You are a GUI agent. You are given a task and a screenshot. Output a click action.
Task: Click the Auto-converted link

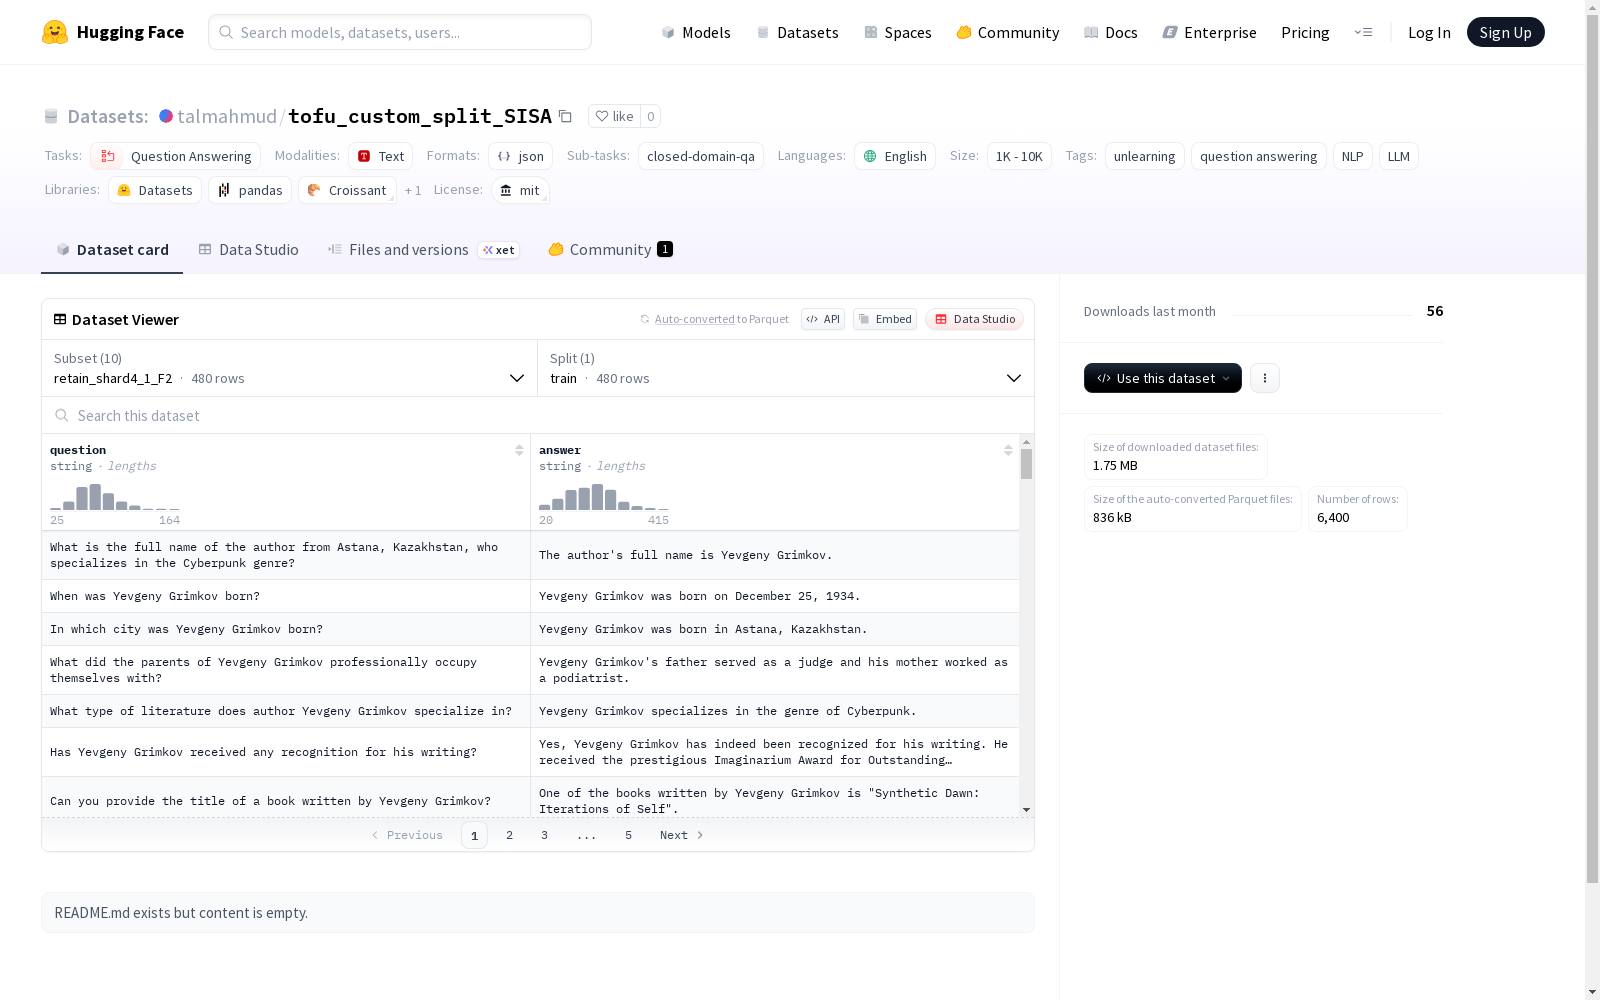pos(694,319)
